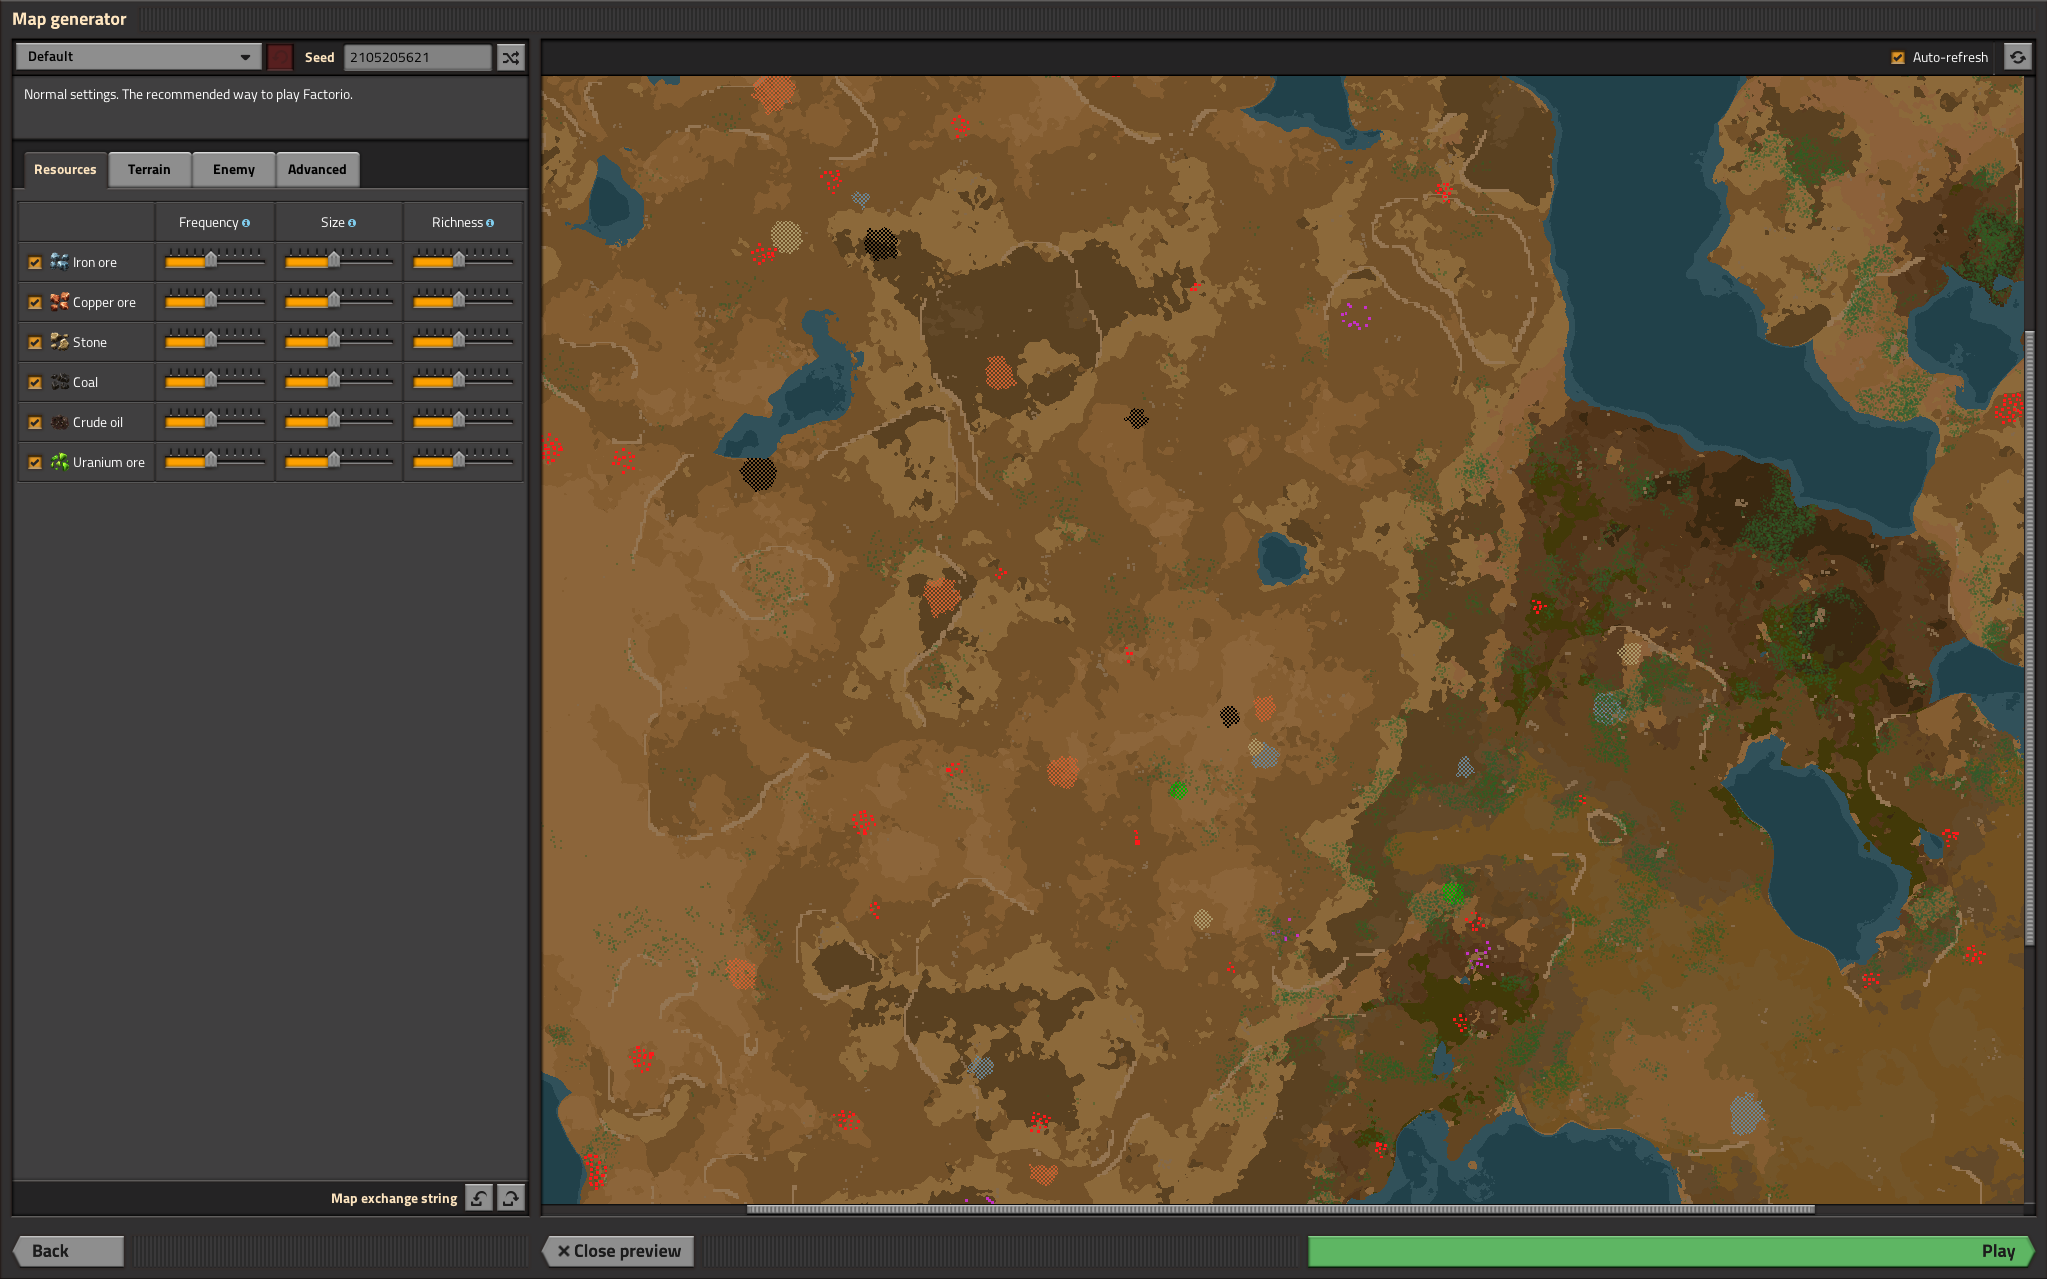Open the Enemy tab
2047x1279 pixels.
tap(234, 169)
